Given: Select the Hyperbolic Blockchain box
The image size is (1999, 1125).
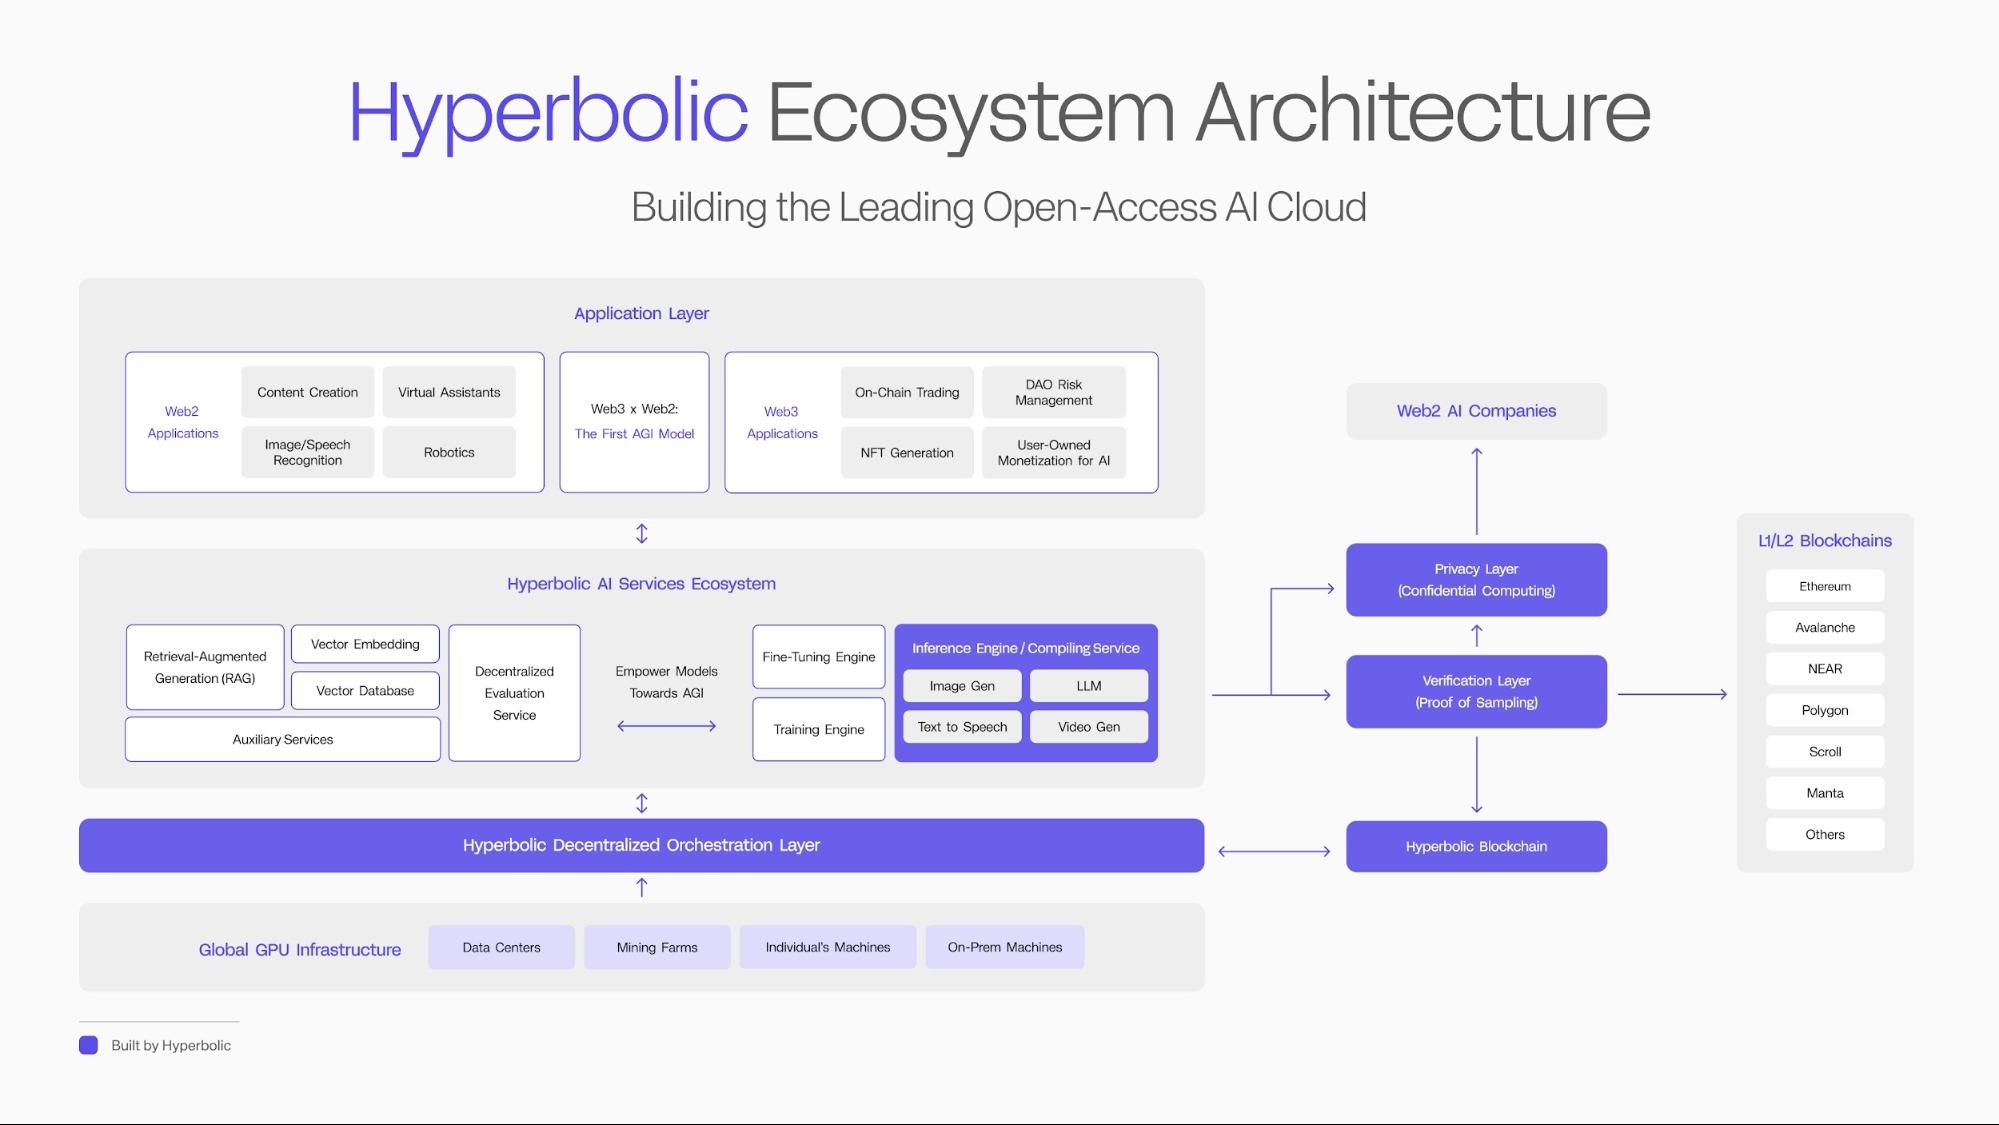Looking at the screenshot, I should [1476, 846].
